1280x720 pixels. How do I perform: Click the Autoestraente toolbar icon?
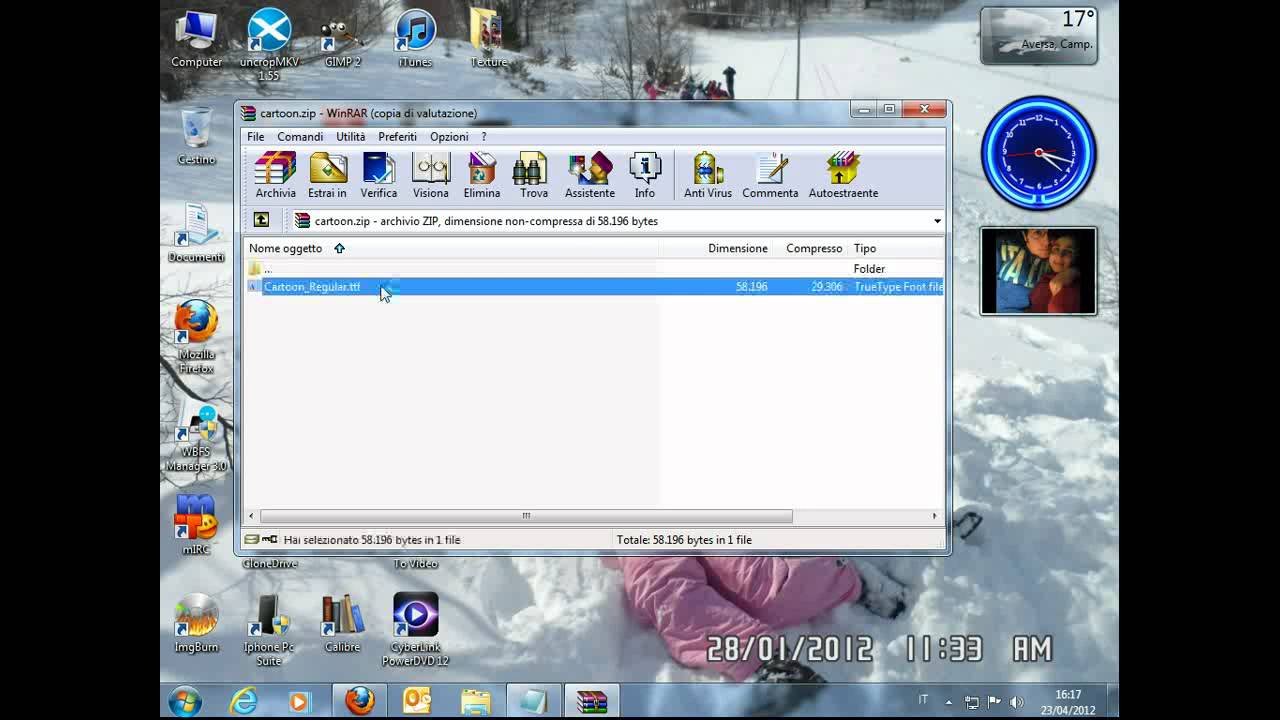point(843,176)
